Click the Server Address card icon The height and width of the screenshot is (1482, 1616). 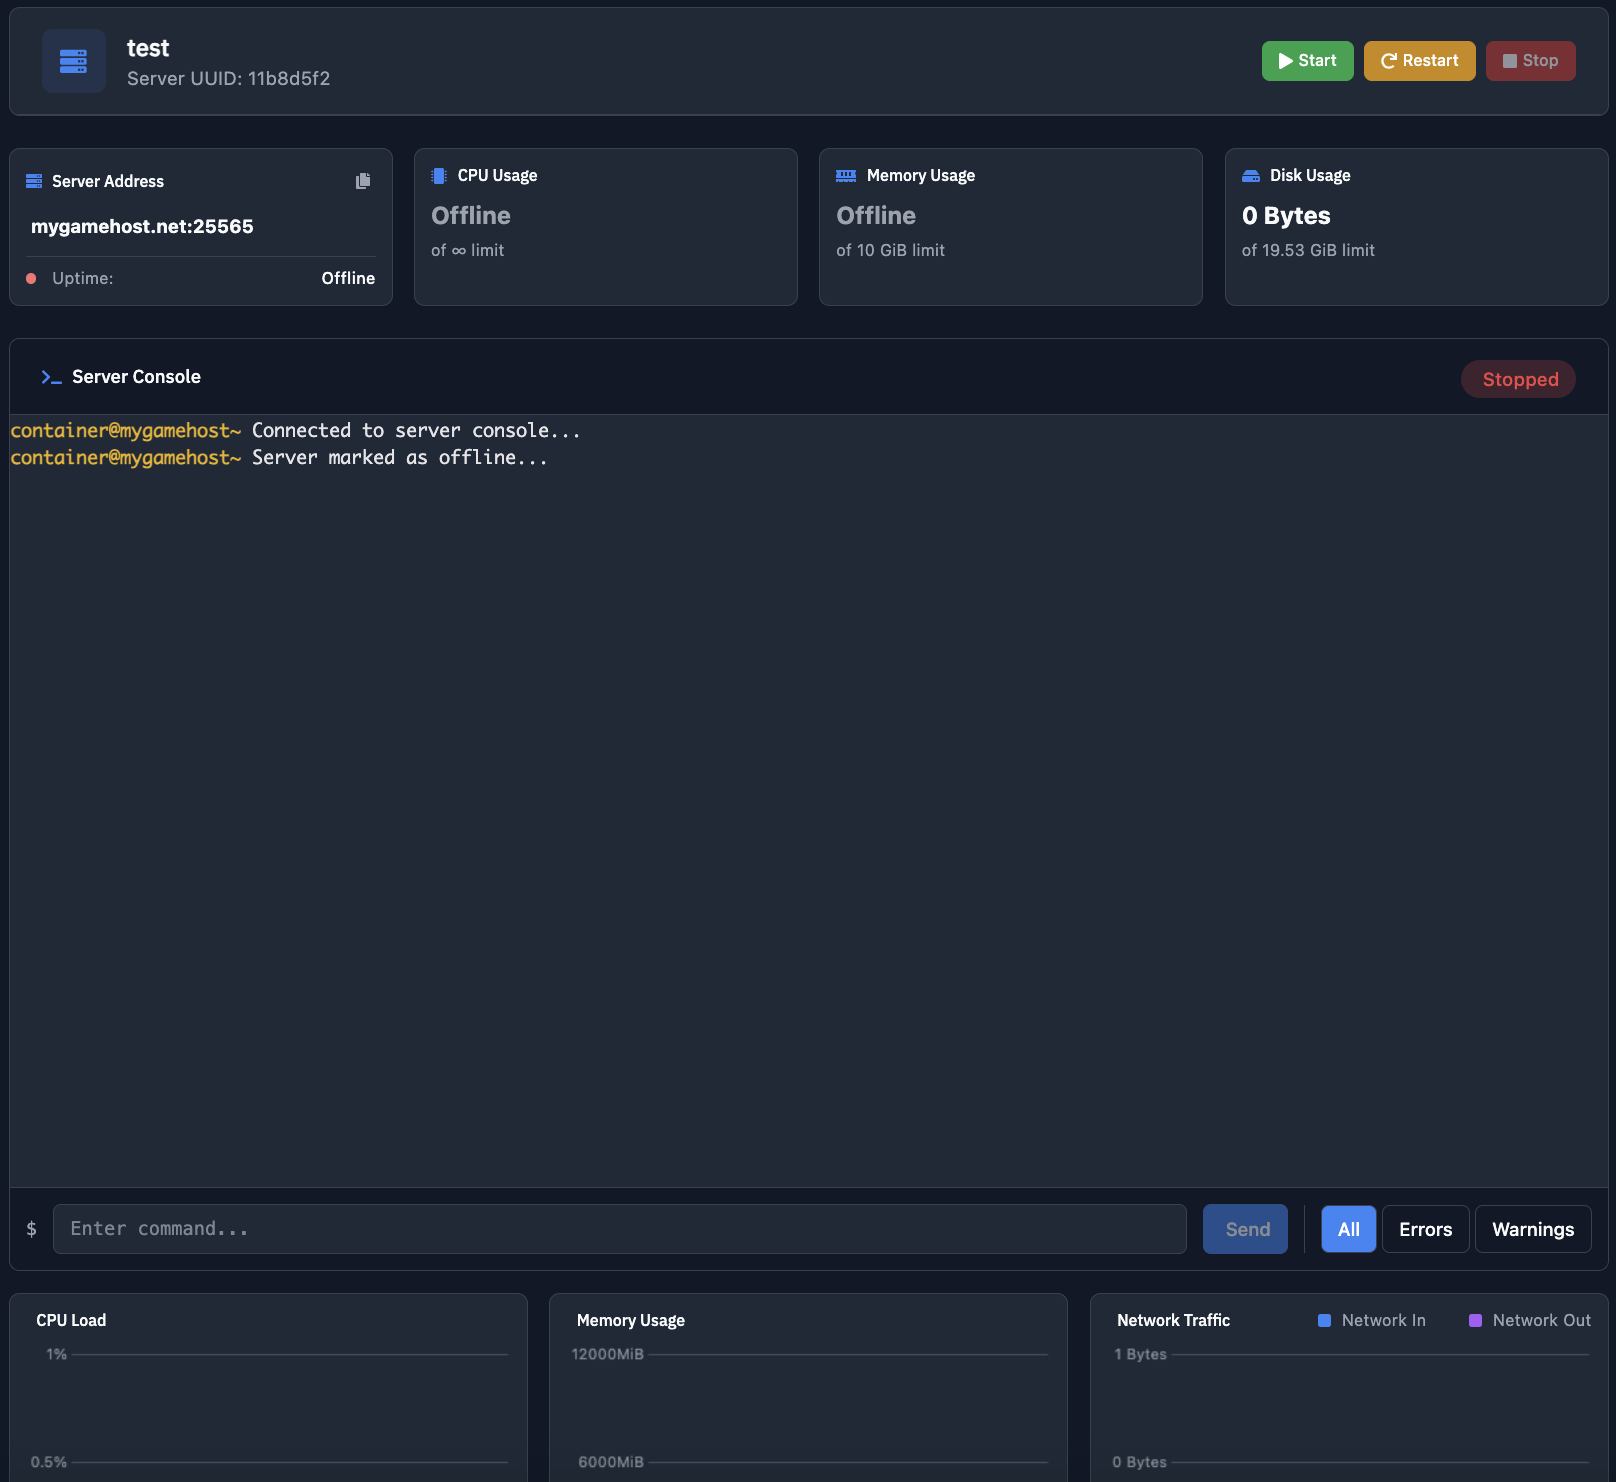(34, 181)
